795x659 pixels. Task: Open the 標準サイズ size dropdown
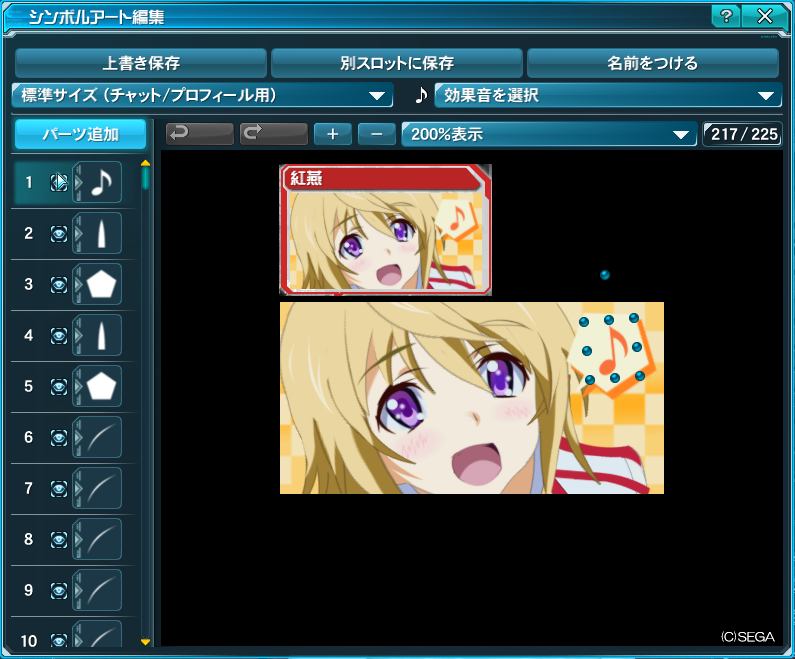[202, 95]
